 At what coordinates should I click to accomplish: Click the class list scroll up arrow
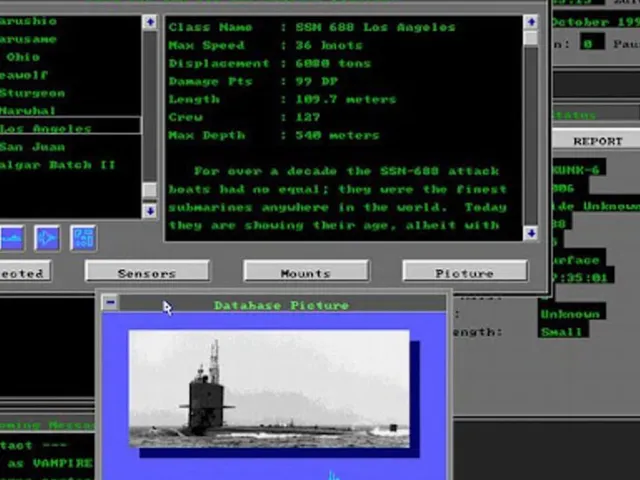150,22
